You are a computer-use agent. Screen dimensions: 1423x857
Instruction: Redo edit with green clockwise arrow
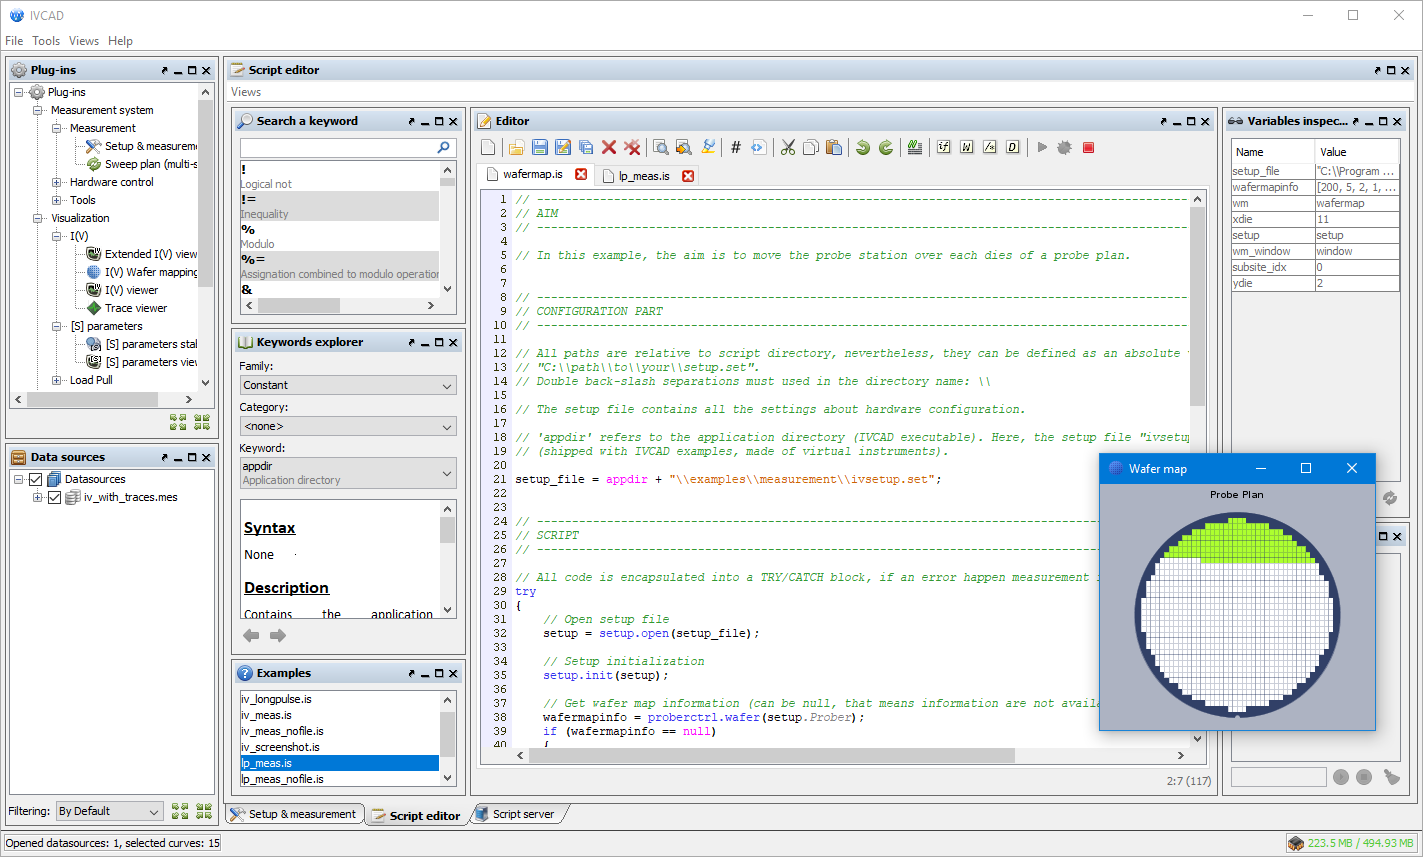point(886,147)
